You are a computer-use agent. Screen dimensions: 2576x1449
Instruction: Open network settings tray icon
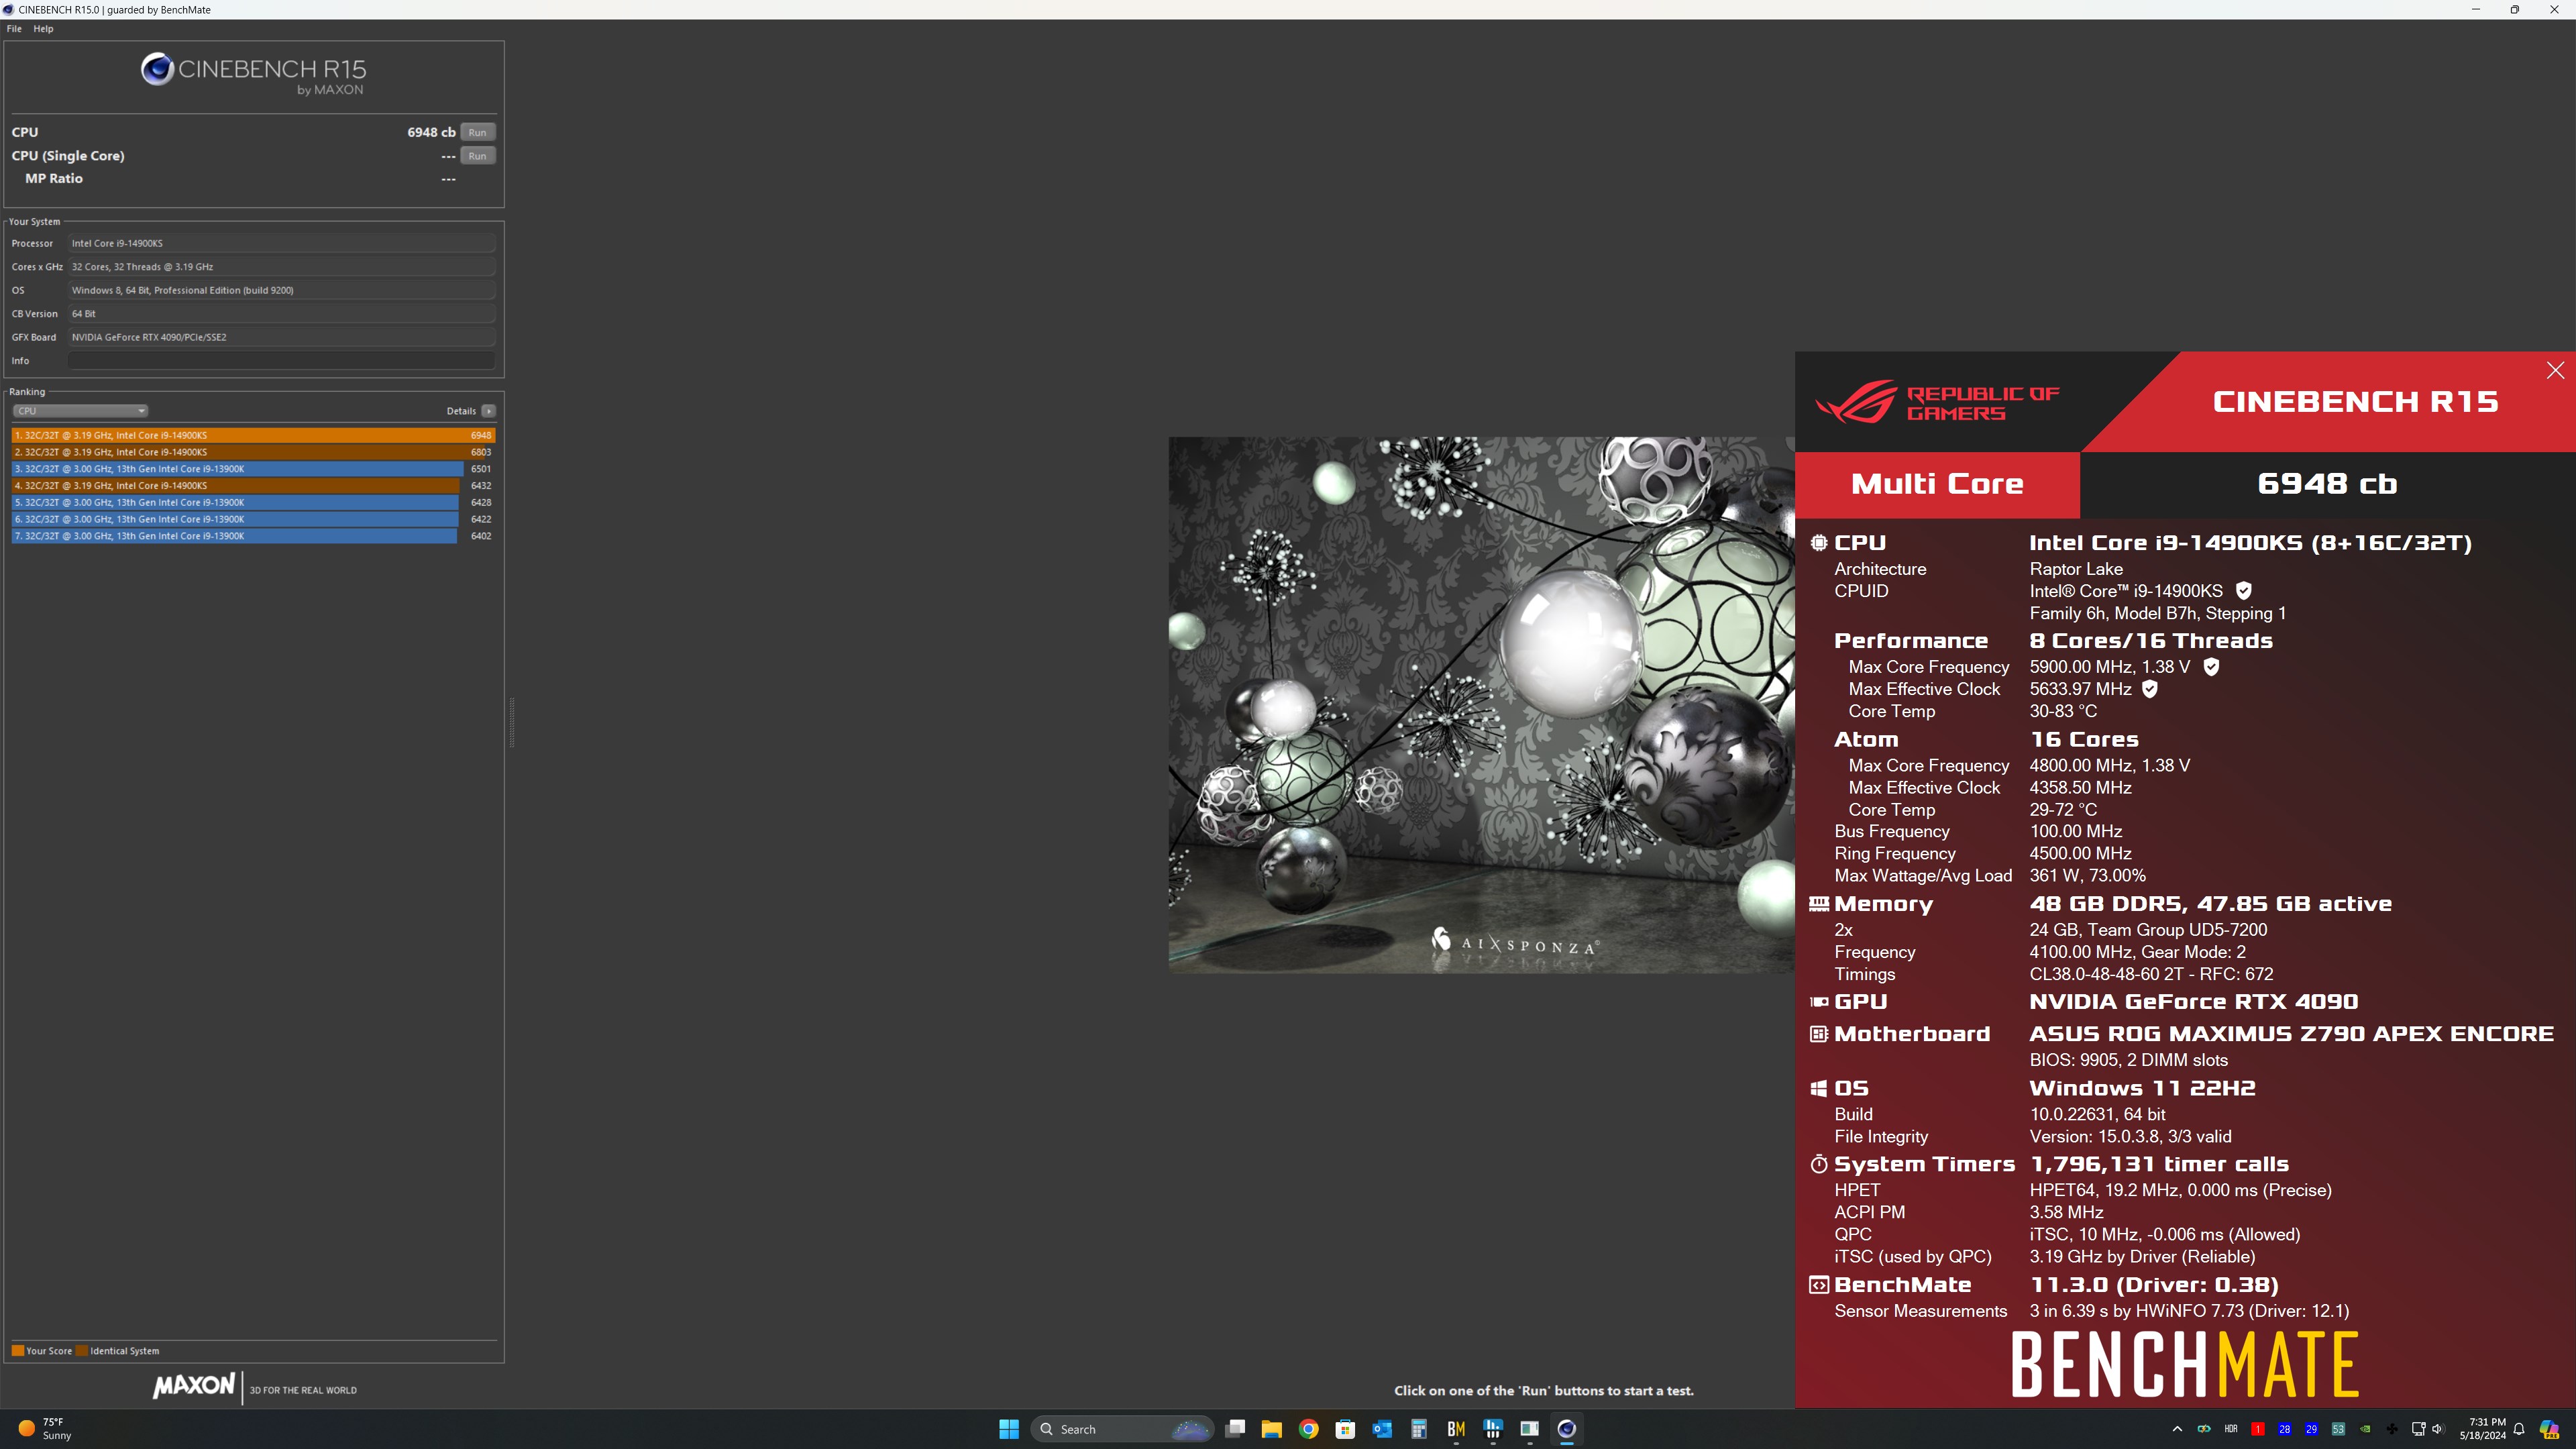2419,1429
